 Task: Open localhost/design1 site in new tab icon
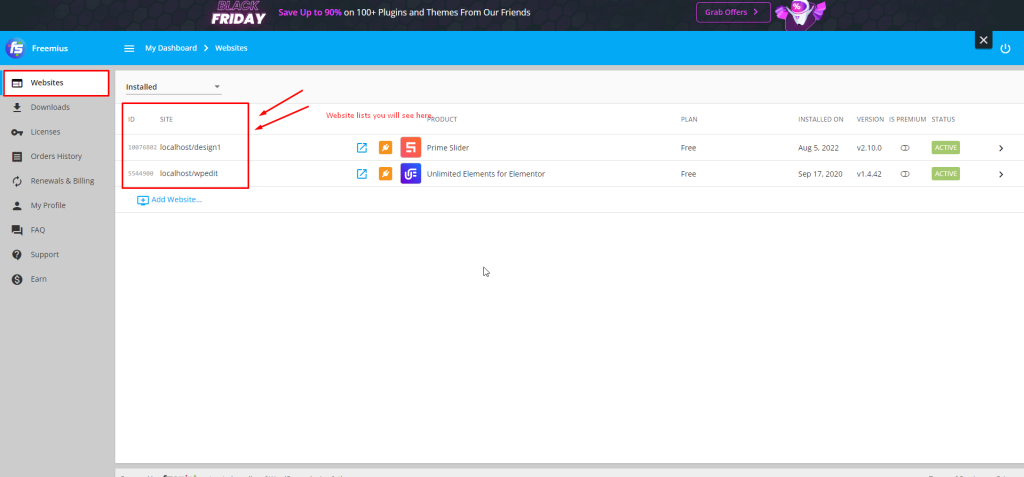point(362,148)
